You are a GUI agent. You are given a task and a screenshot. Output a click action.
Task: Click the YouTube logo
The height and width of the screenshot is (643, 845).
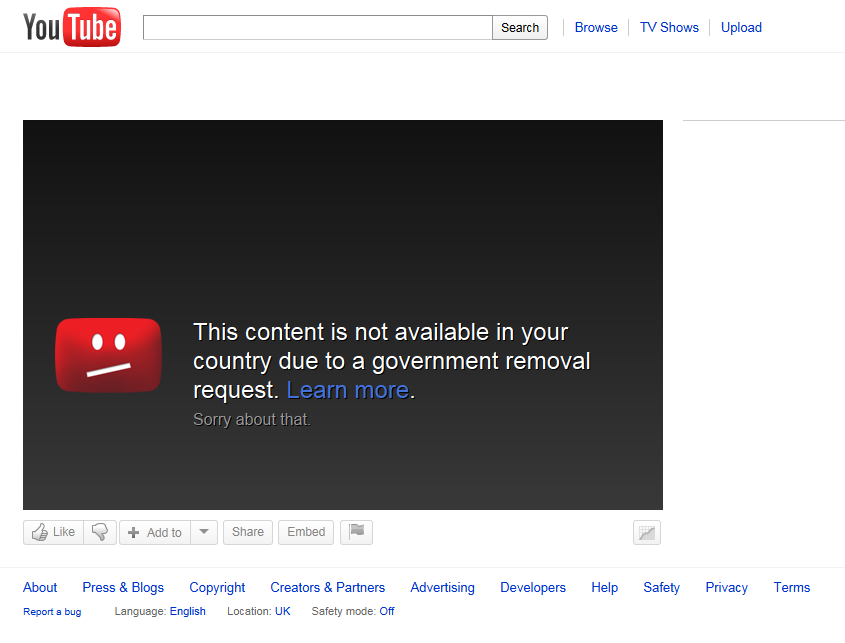(72, 27)
